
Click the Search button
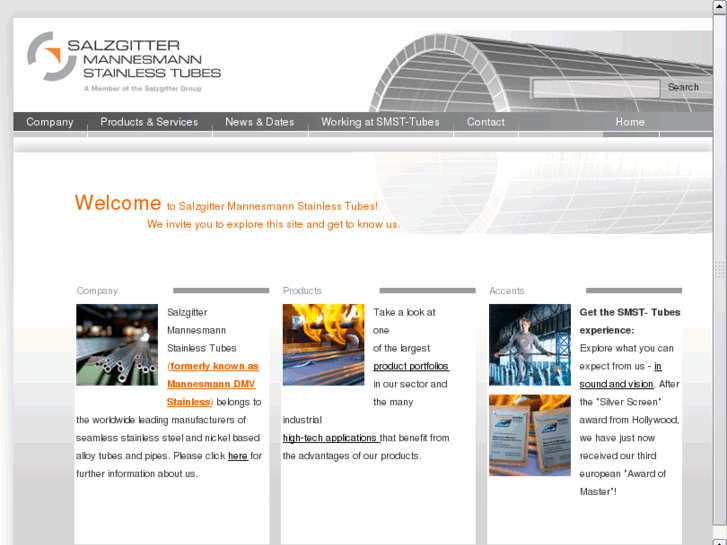683,87
